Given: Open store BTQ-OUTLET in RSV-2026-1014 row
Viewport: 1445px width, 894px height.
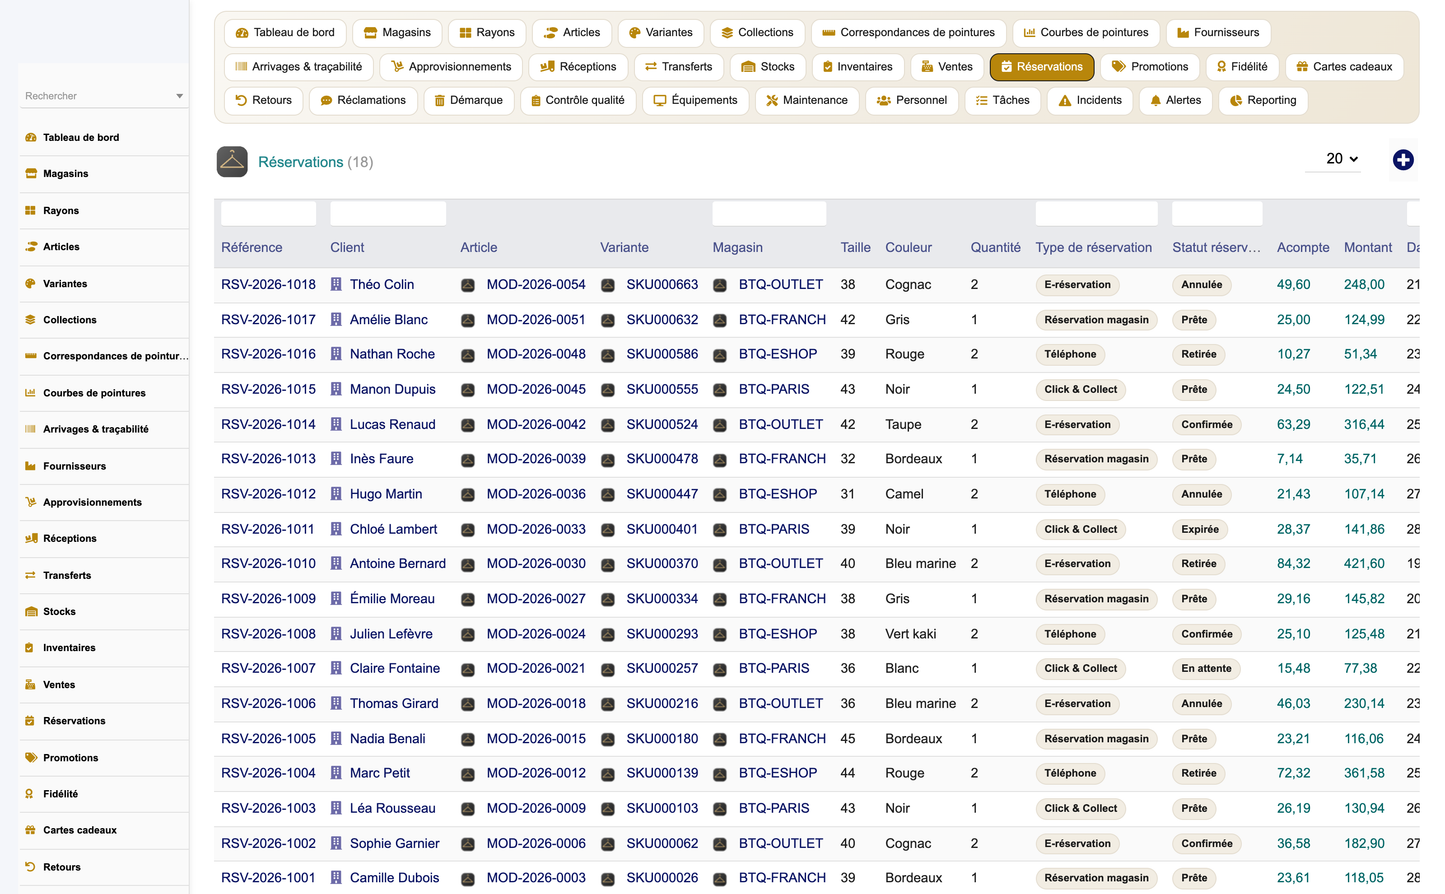Looking at the screenshot, I should point(781,425).
